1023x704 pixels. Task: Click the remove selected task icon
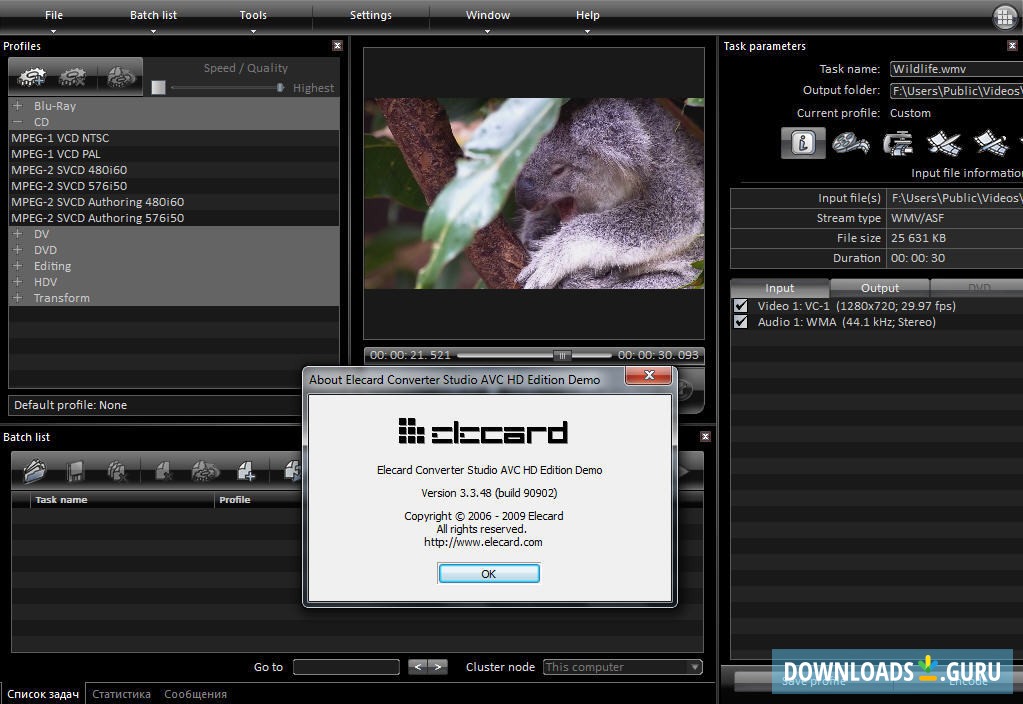(163, 470)
